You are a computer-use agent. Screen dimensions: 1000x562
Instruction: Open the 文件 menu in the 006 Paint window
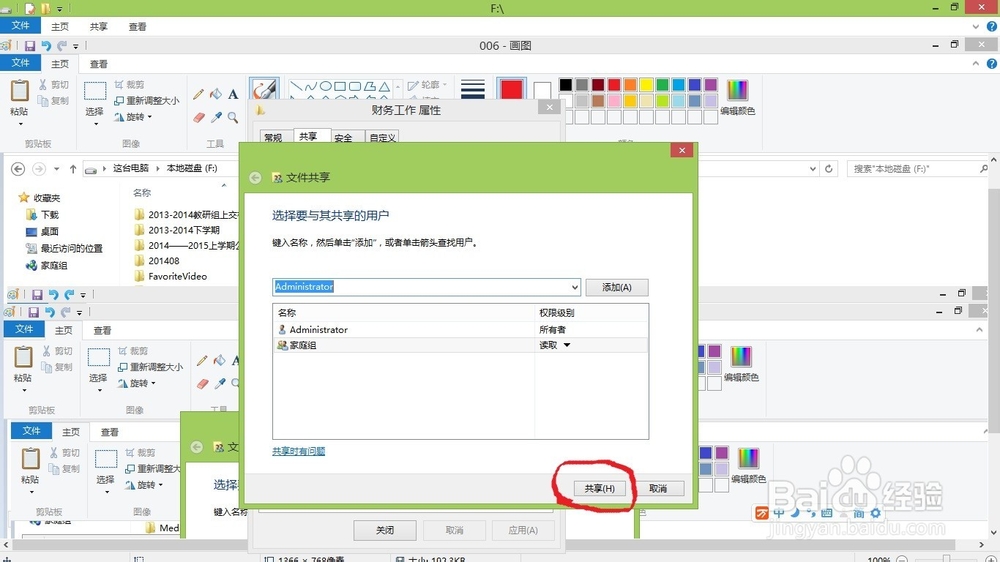(x=20, y=63)
